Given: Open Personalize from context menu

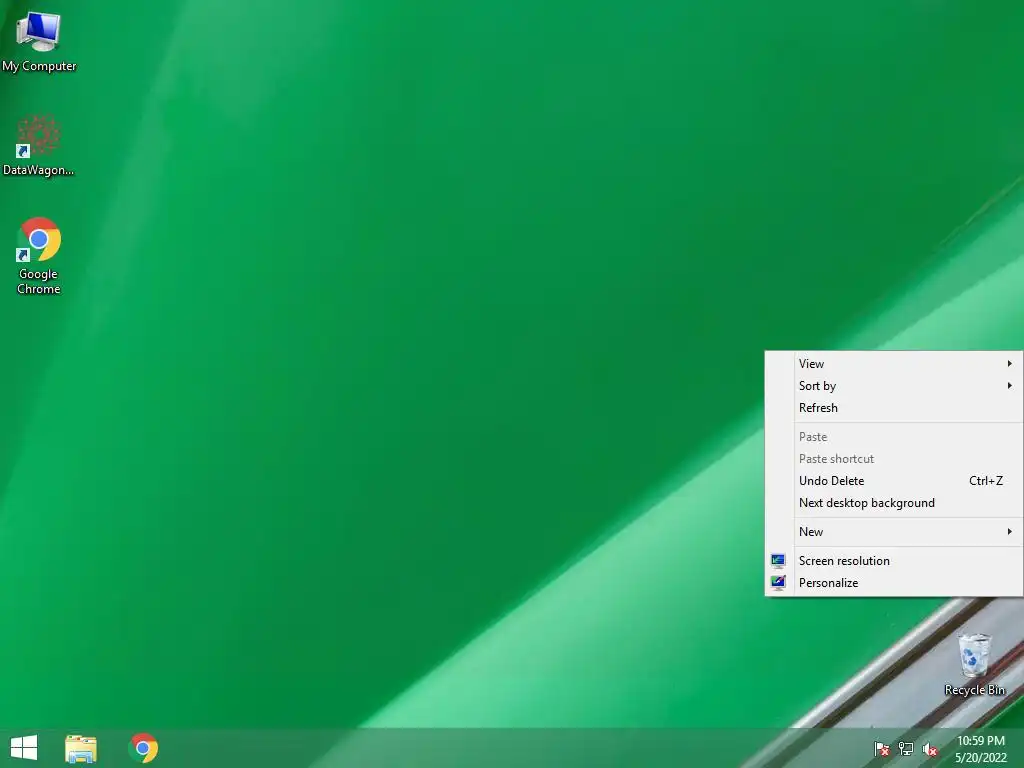Looking at the screenshot, I should 893,583.
